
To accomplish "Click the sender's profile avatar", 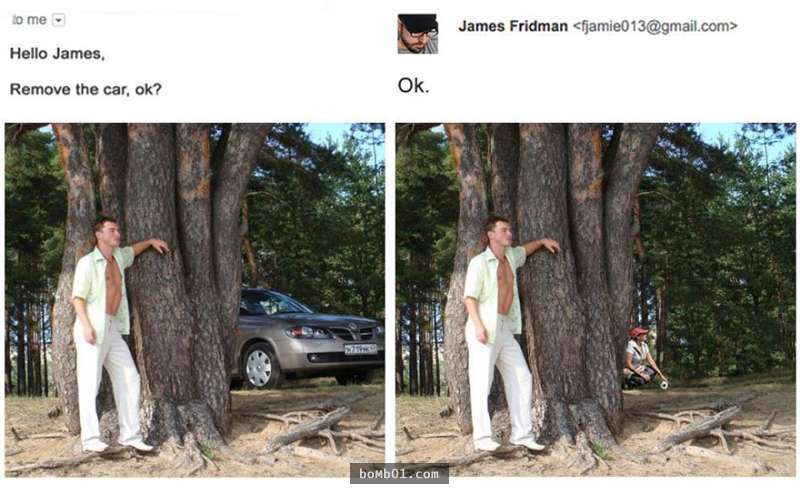I will 418,34.
